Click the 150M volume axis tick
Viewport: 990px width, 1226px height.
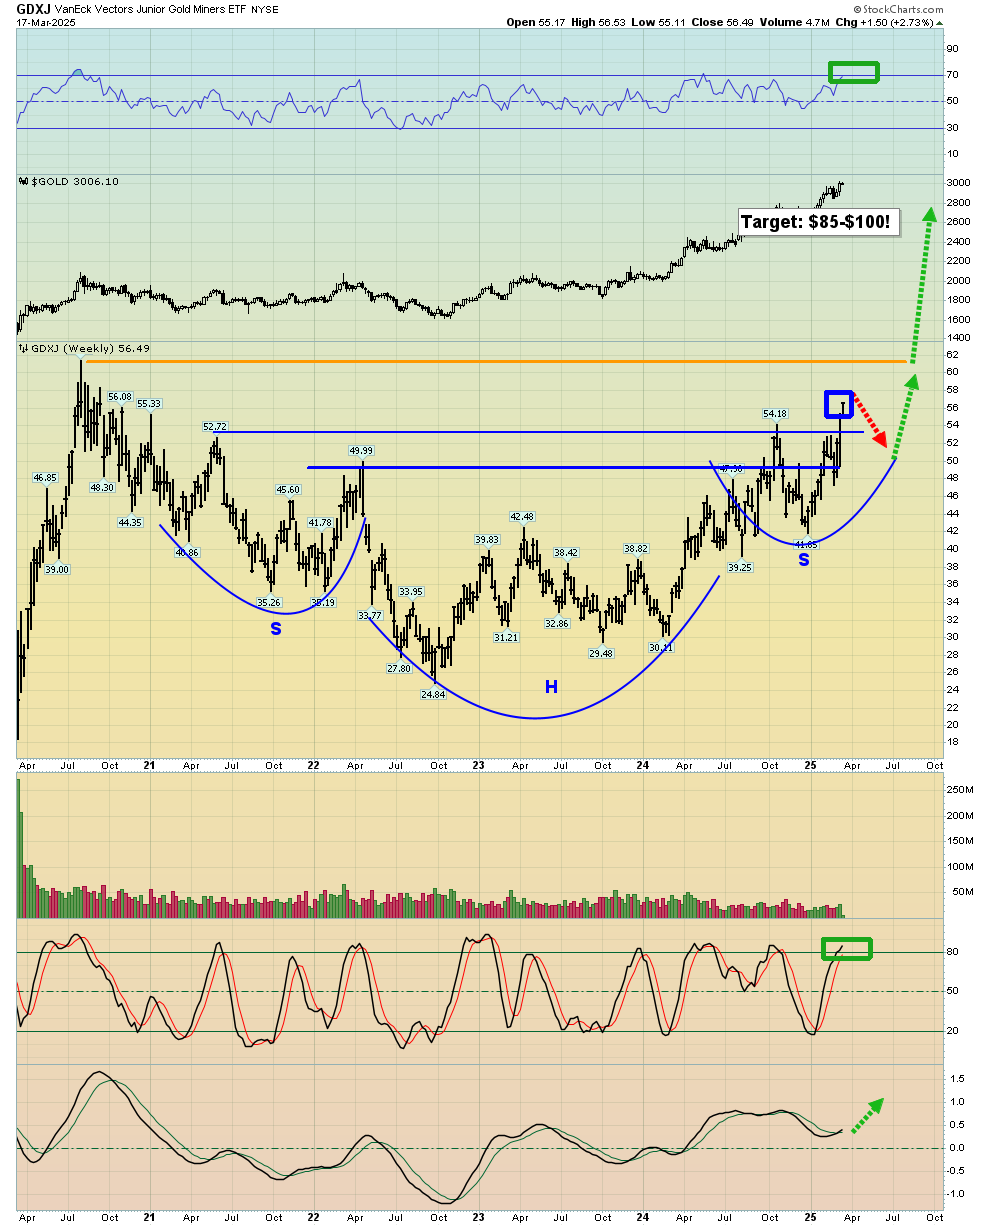point(961,841)
